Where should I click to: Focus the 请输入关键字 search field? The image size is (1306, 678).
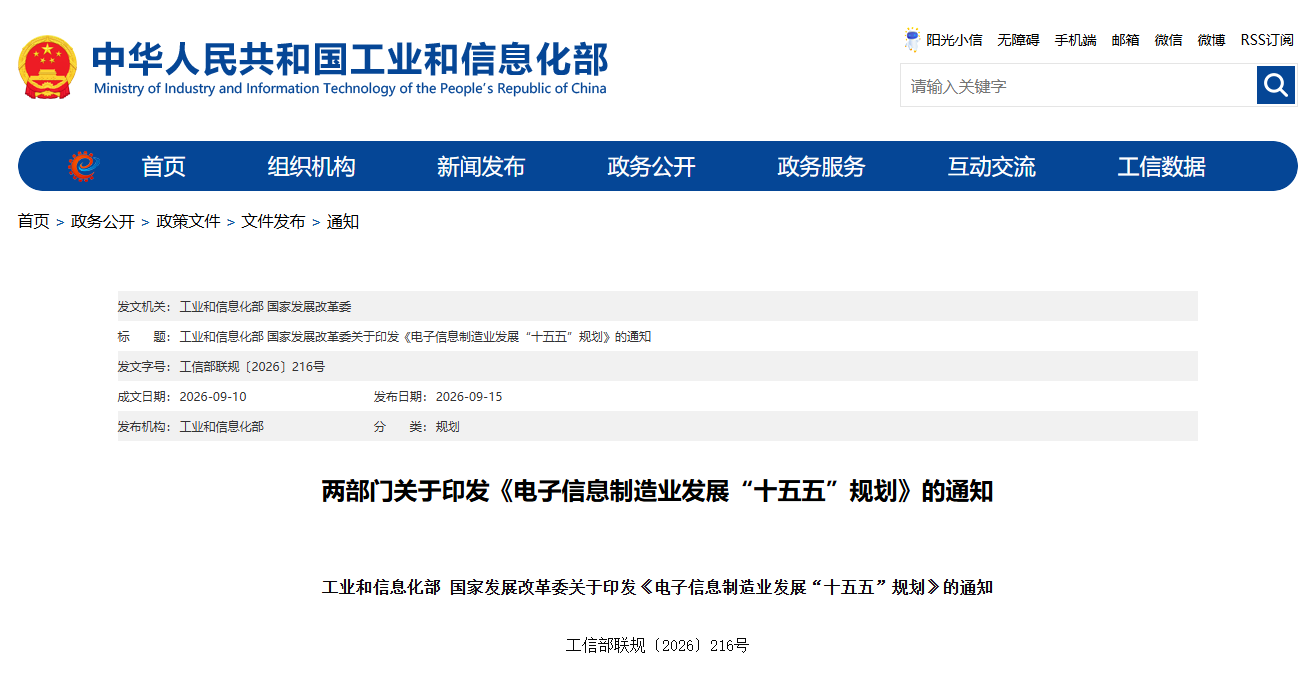(1078, 86)
